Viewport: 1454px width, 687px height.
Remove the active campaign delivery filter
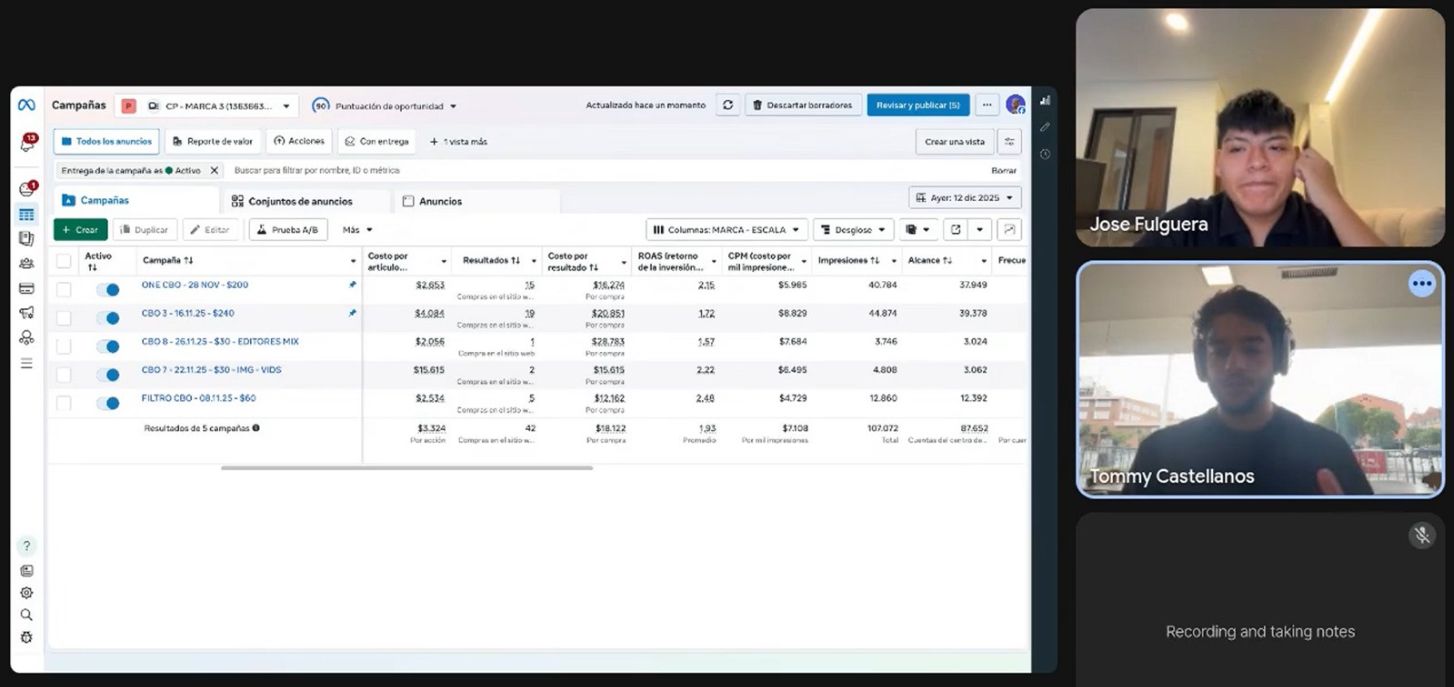tap(214, 171)
